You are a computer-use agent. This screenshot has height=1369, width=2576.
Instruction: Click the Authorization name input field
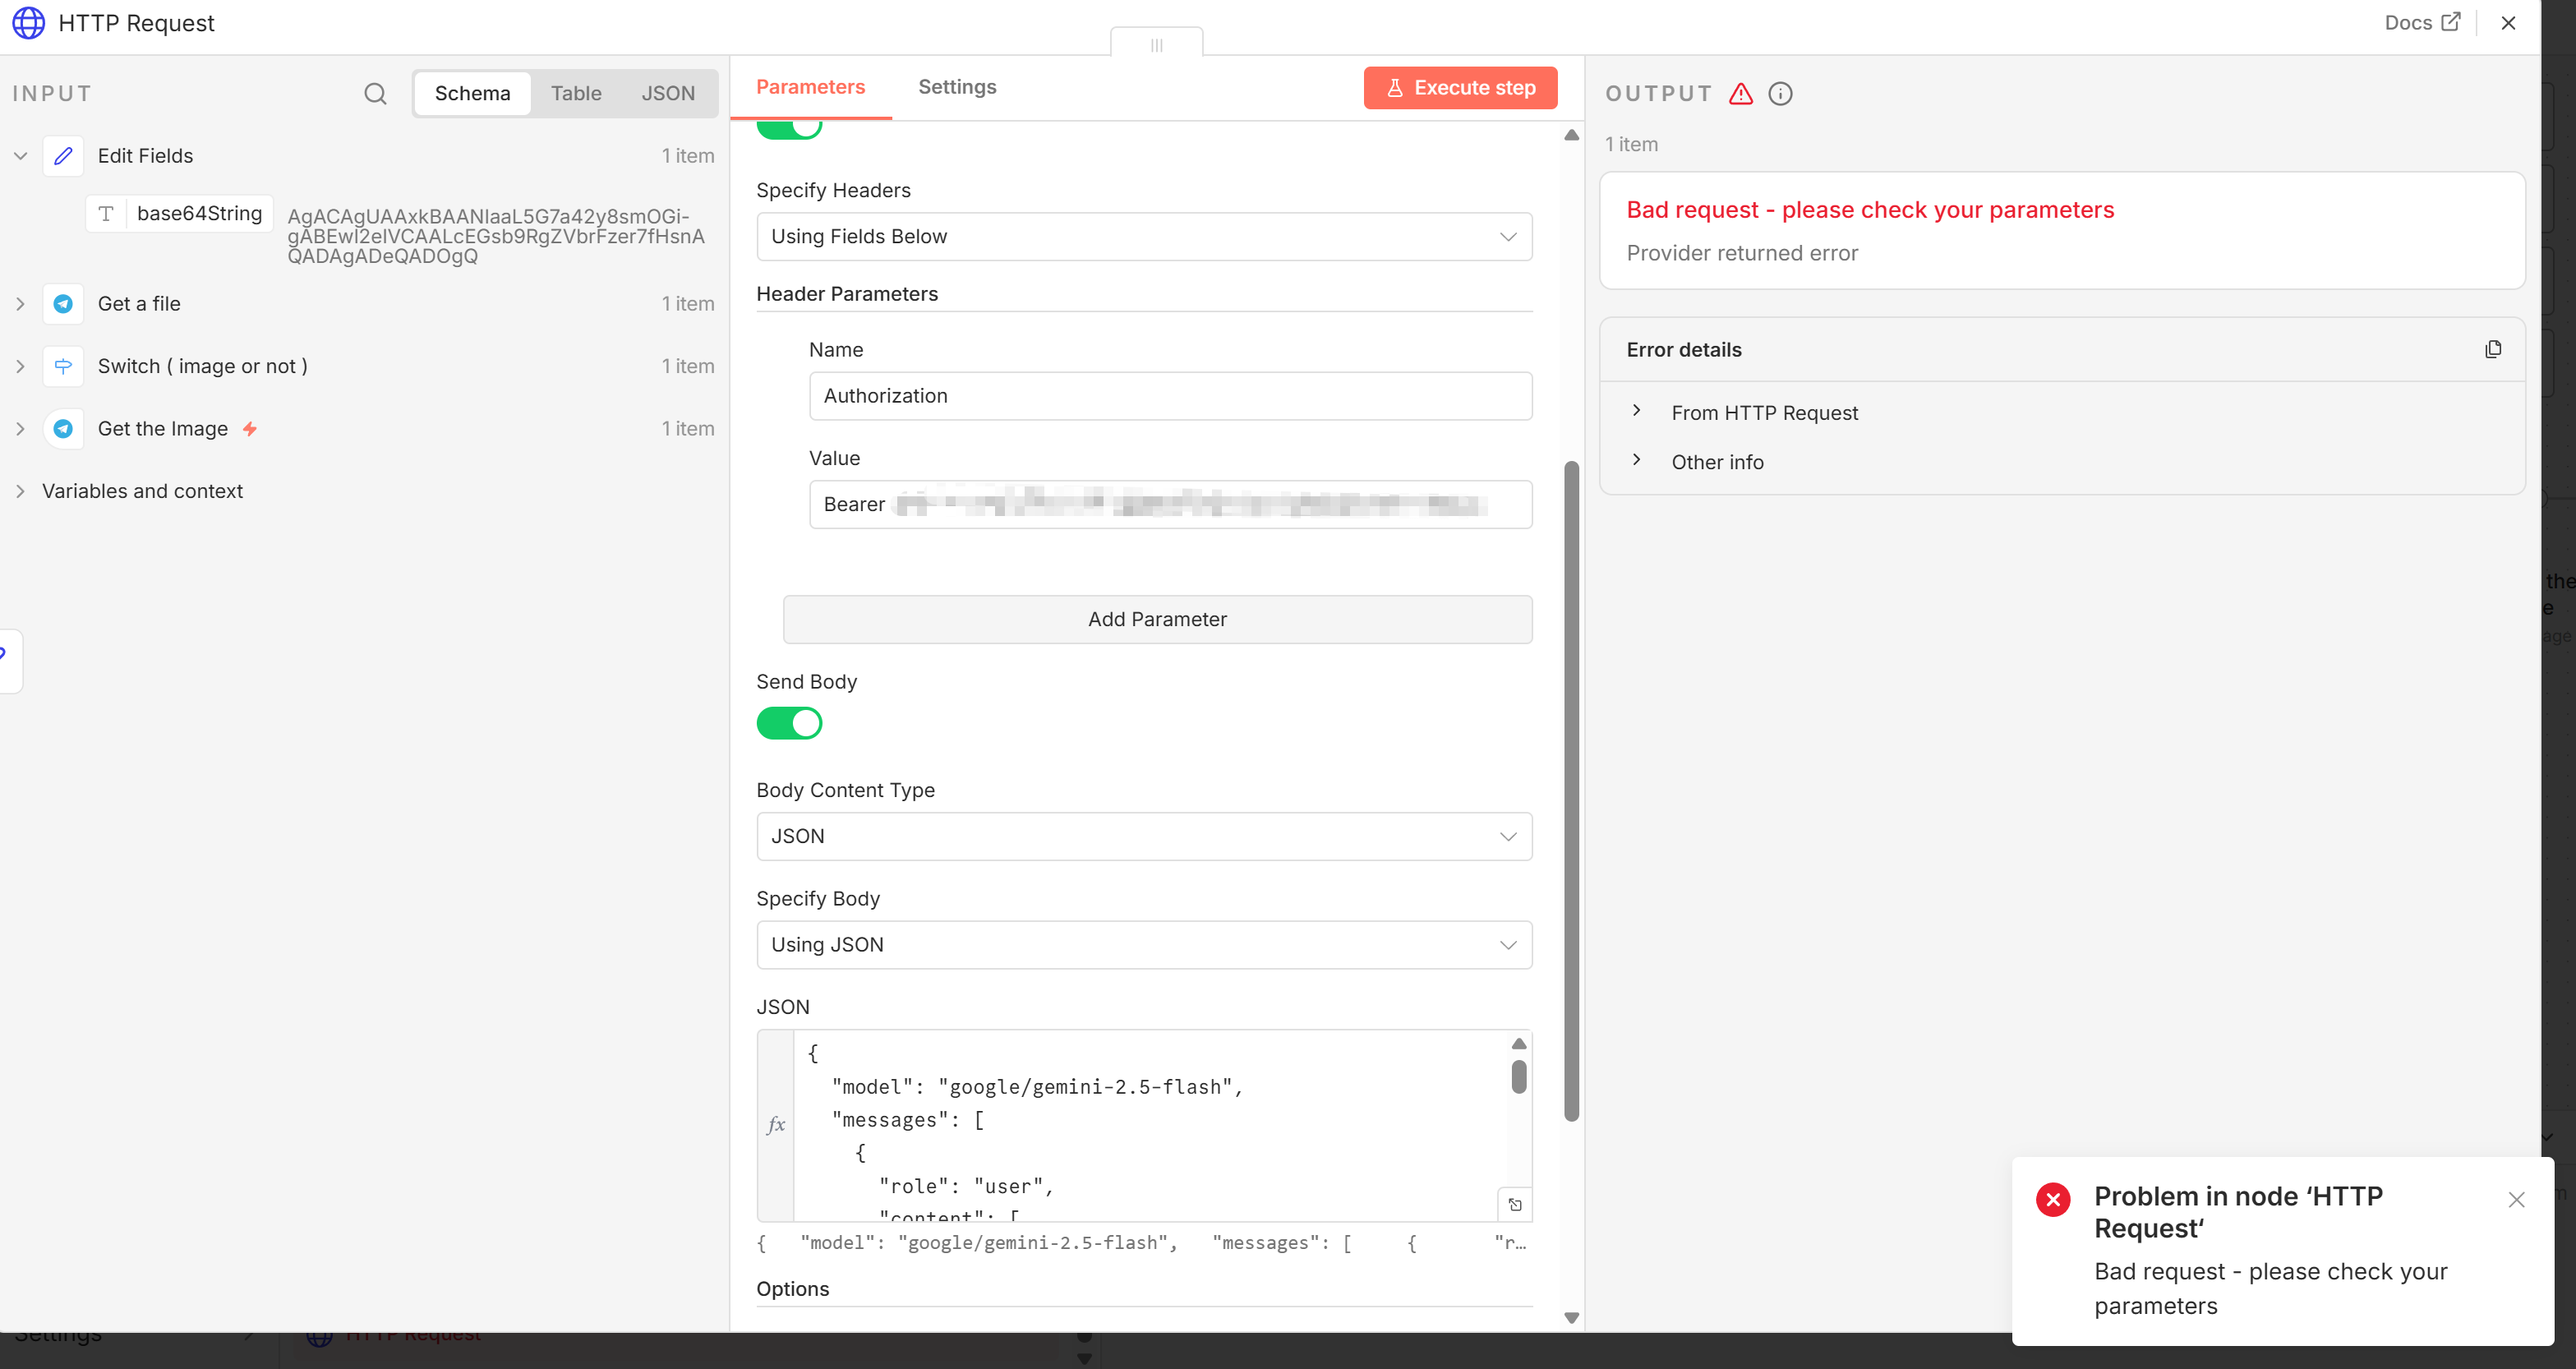pos(1170,396)
